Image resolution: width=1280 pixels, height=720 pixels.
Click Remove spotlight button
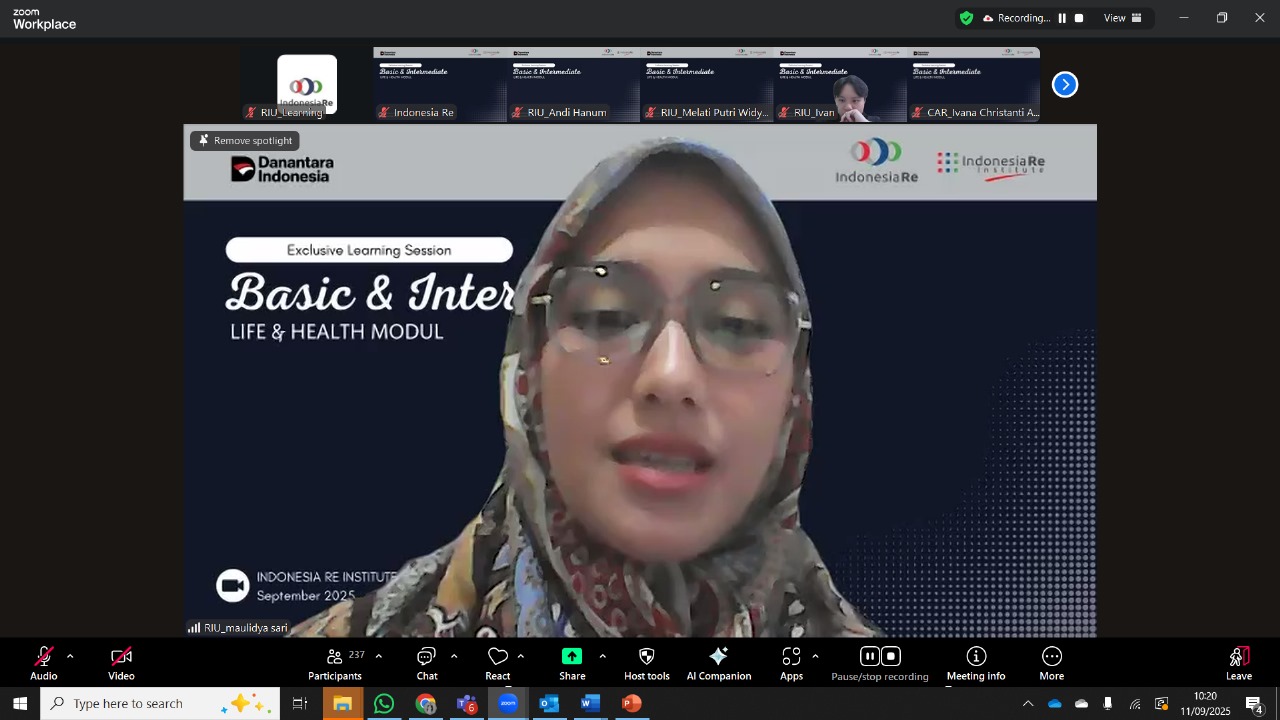[245, 141]
